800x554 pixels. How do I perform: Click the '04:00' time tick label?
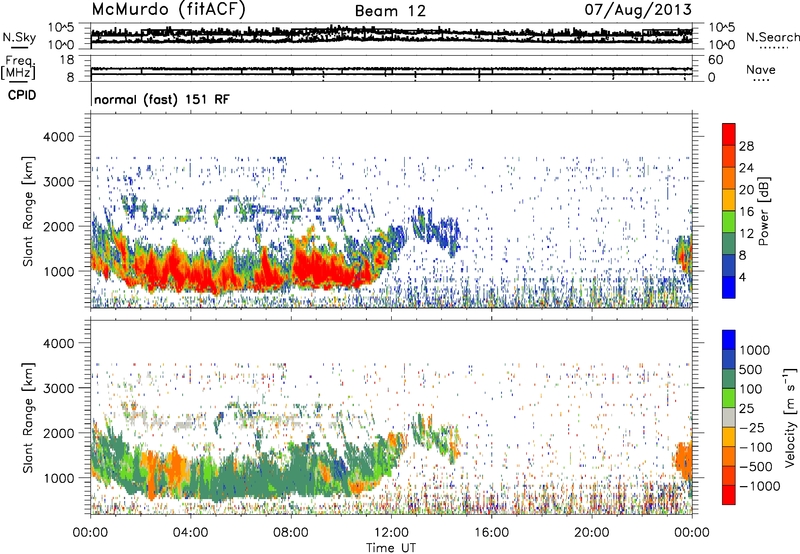(x=190, y=533)
